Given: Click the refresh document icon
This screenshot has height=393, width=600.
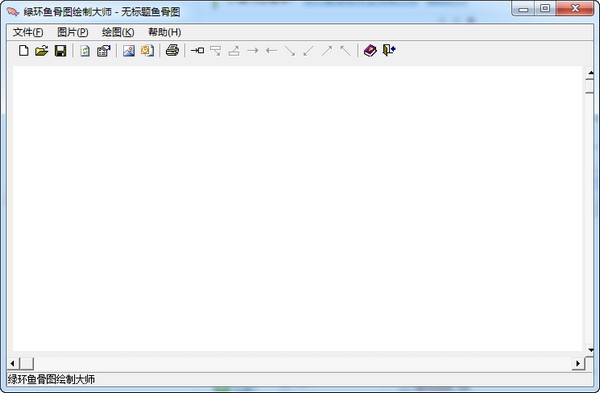Looking at the screenshot, I should coord(85,51).
